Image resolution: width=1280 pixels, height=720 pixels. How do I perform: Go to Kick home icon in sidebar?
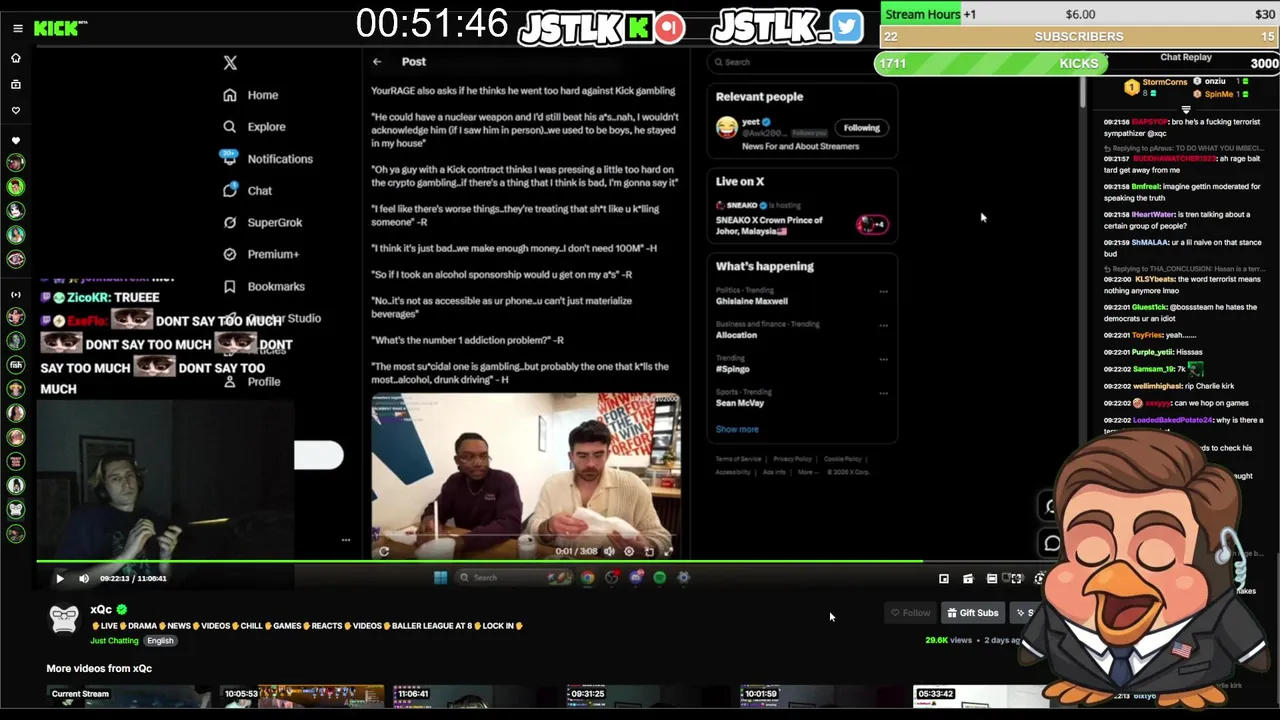click(x=16, y=58)
